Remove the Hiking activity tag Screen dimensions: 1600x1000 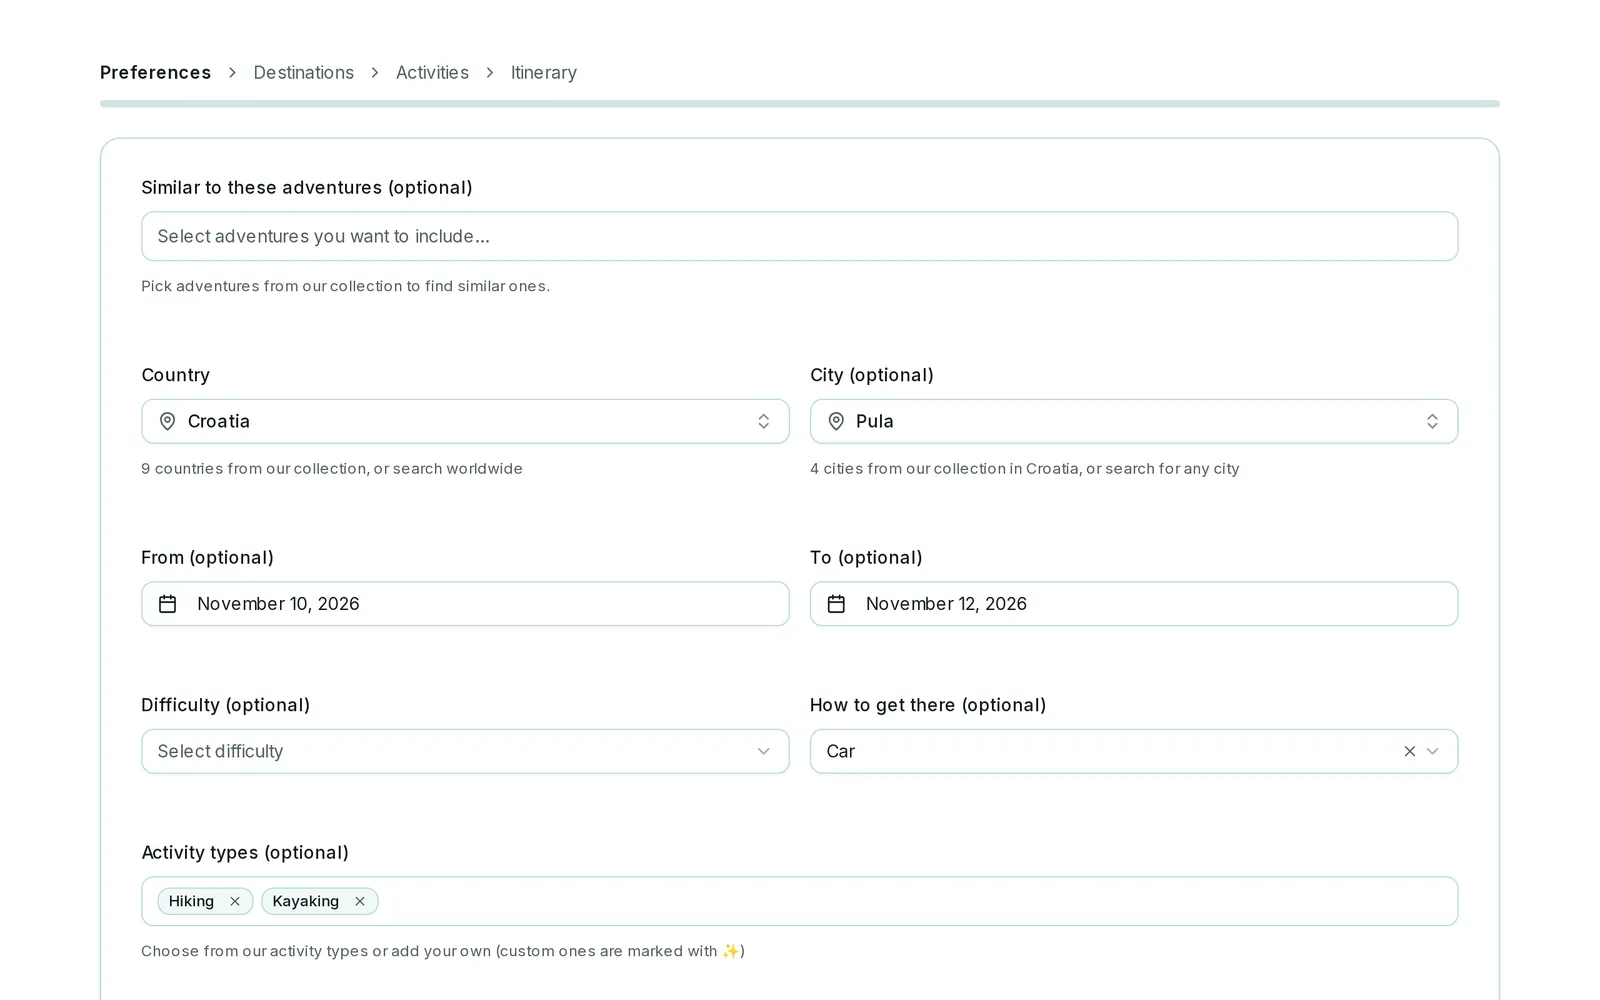(235, 901)
